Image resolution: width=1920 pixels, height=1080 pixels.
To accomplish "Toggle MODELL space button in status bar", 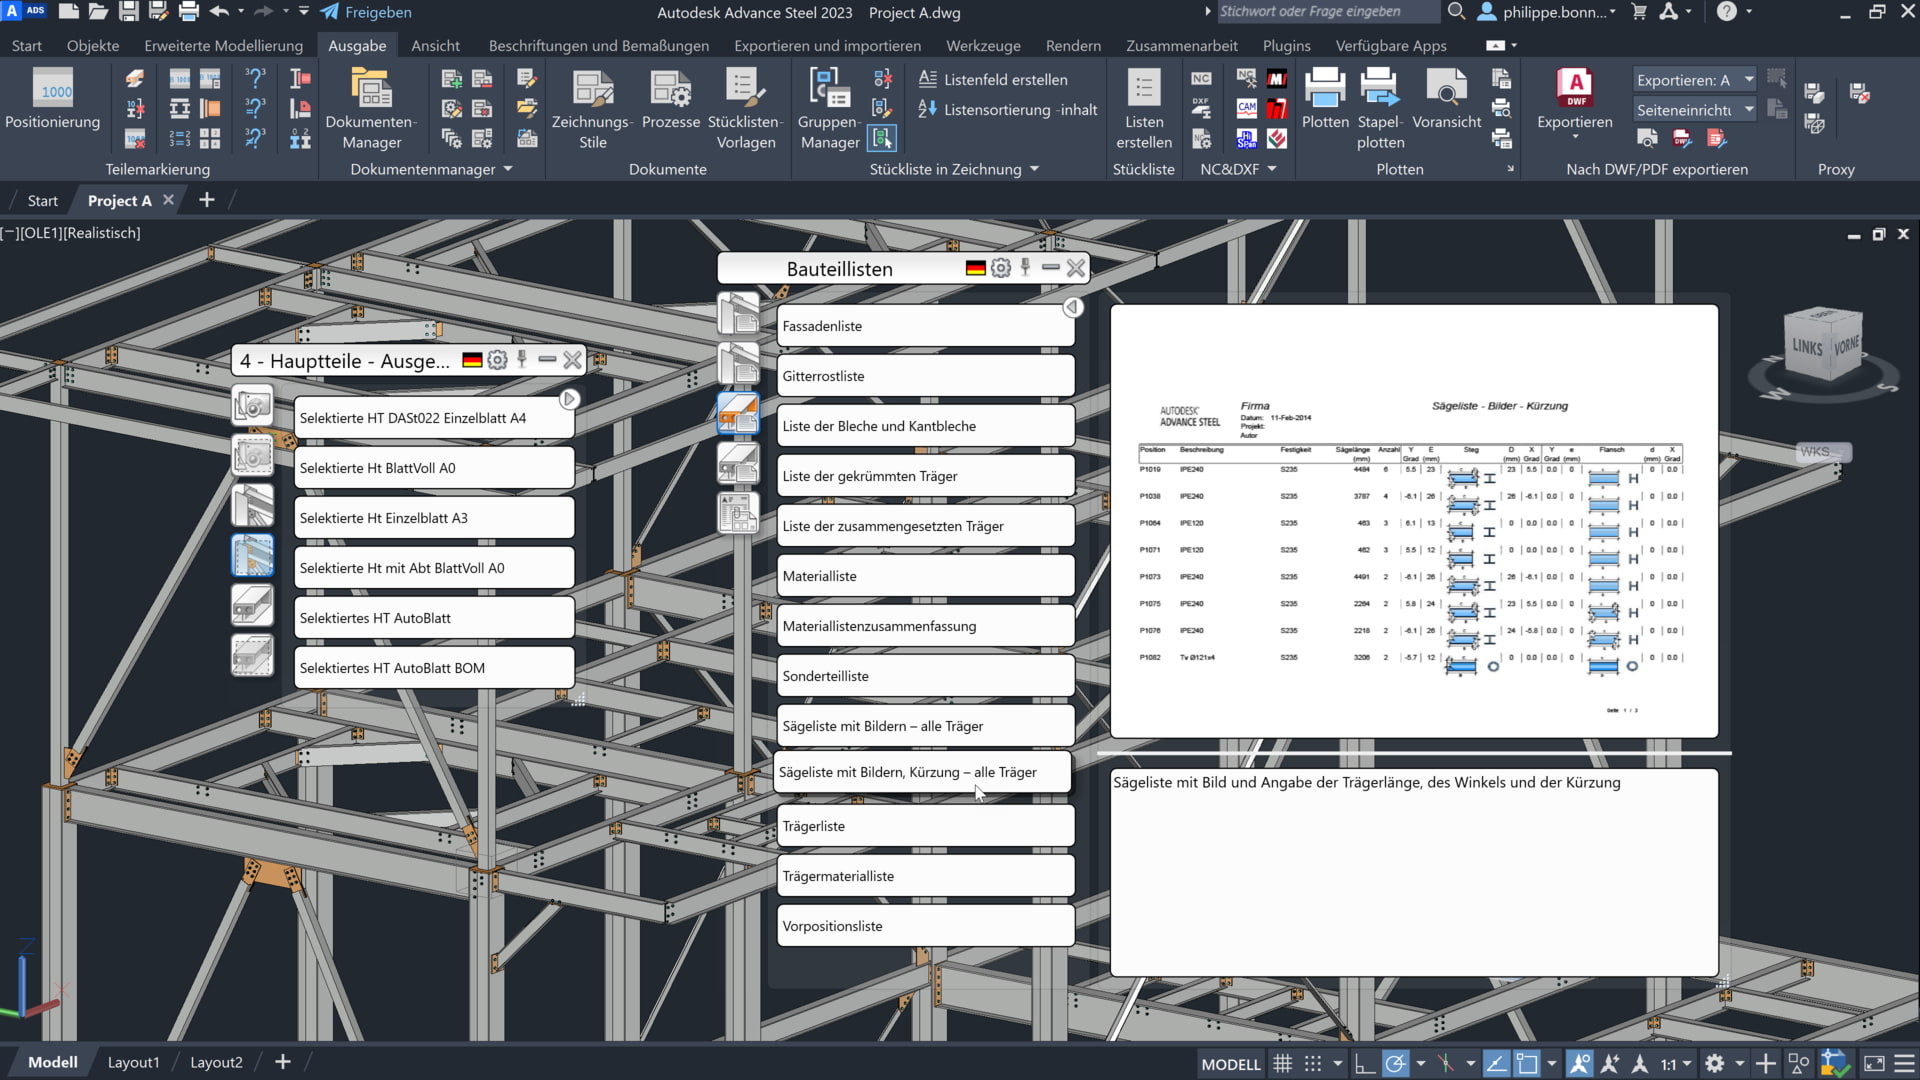I will [1231, 1064].
